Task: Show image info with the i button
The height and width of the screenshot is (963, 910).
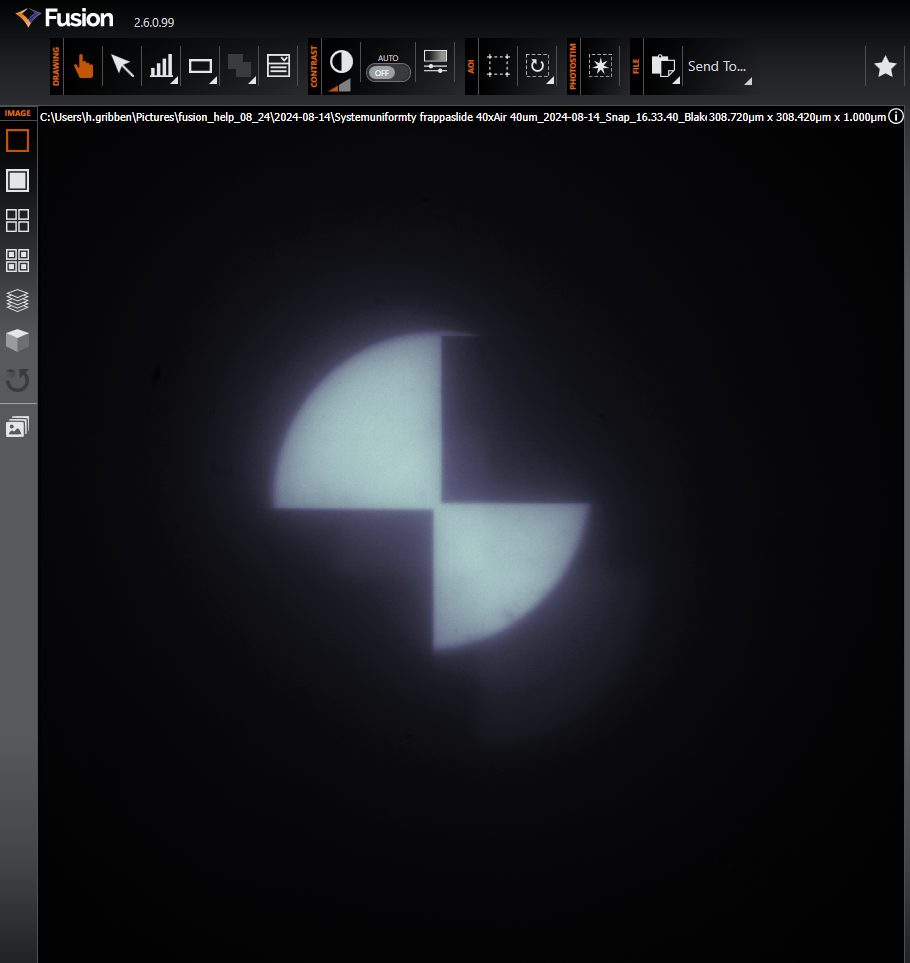Action: click(896, 117)
